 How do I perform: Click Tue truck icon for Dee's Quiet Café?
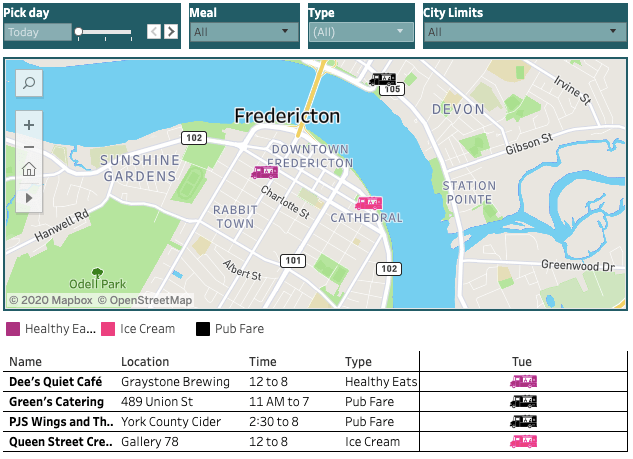523,381
